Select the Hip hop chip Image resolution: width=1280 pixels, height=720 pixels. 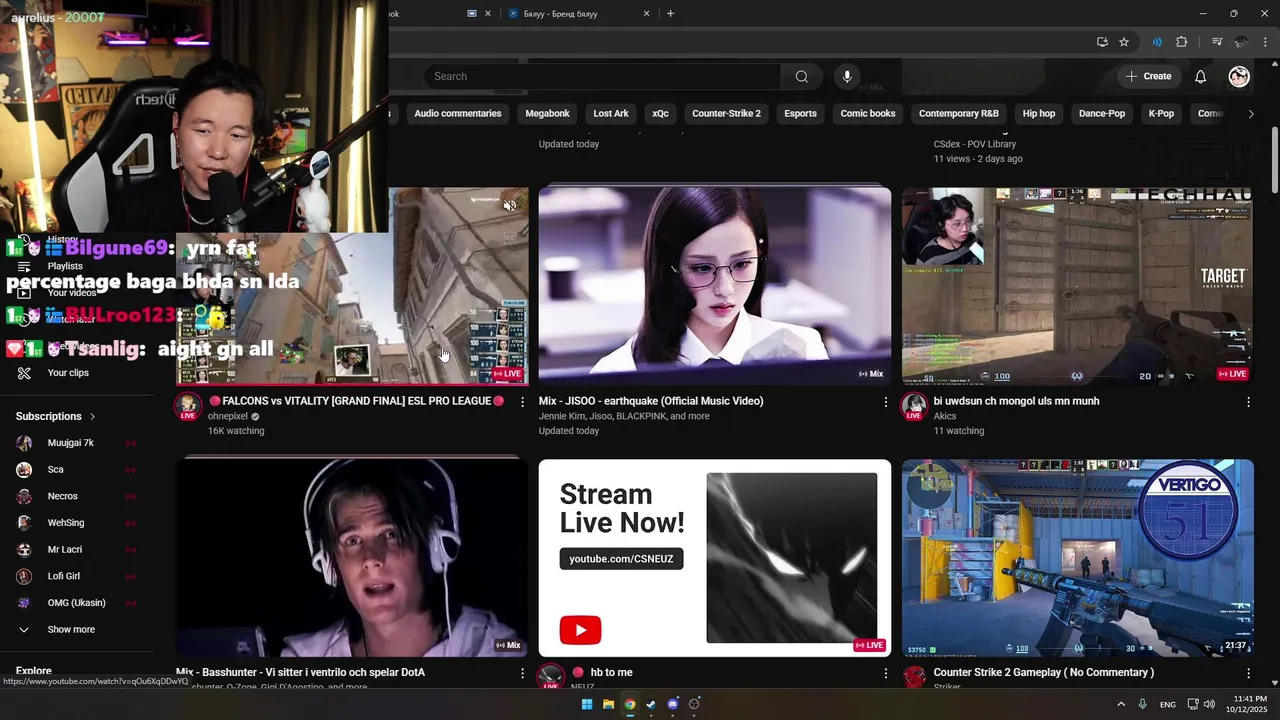pos(1038,114)
